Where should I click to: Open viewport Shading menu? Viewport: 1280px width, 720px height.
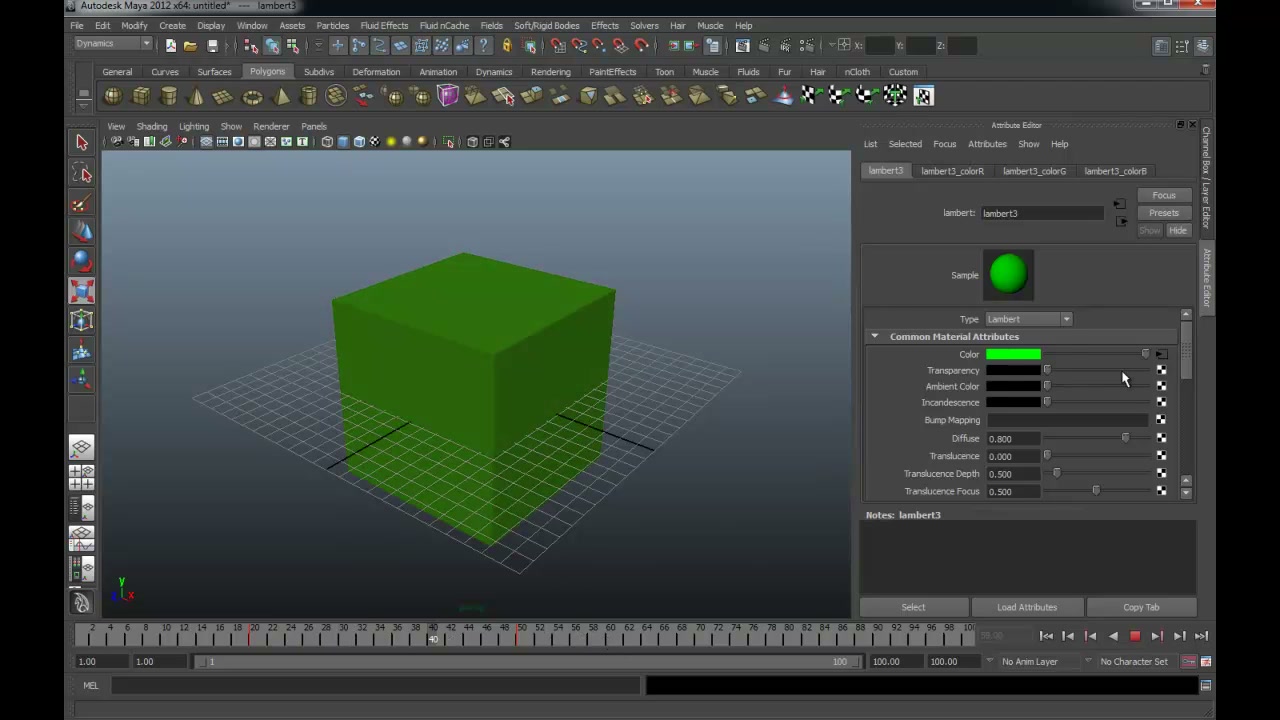click(152, 127)
